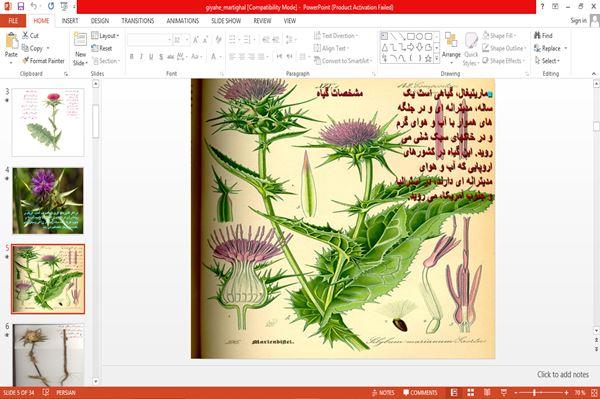Open the Section dropdown
This screenshot has width=600, height=399.
coord(106,61)
